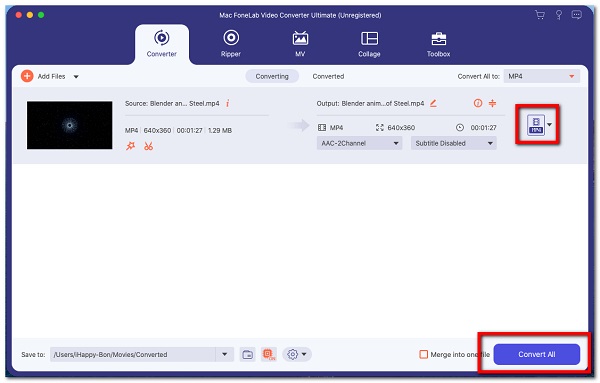600x383 pixels.
Task: Toggle hardware acceleration chip icon
Action: pos(269,354)
